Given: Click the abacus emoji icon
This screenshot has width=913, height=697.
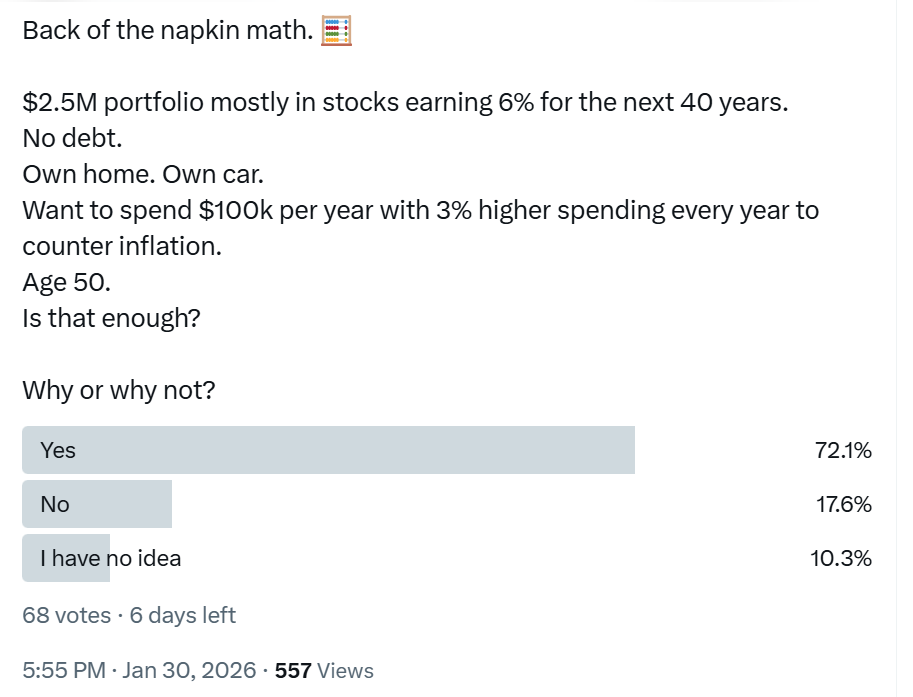Looking at the screenshot, I should point(337,31).
